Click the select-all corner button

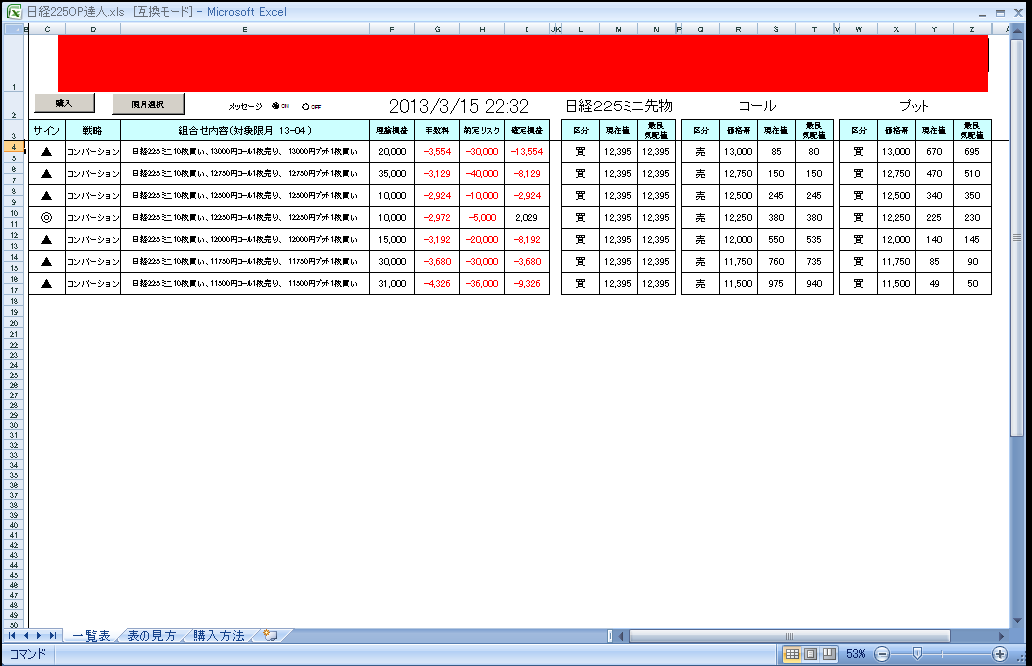pyautogui.click(x=14, y=29)
